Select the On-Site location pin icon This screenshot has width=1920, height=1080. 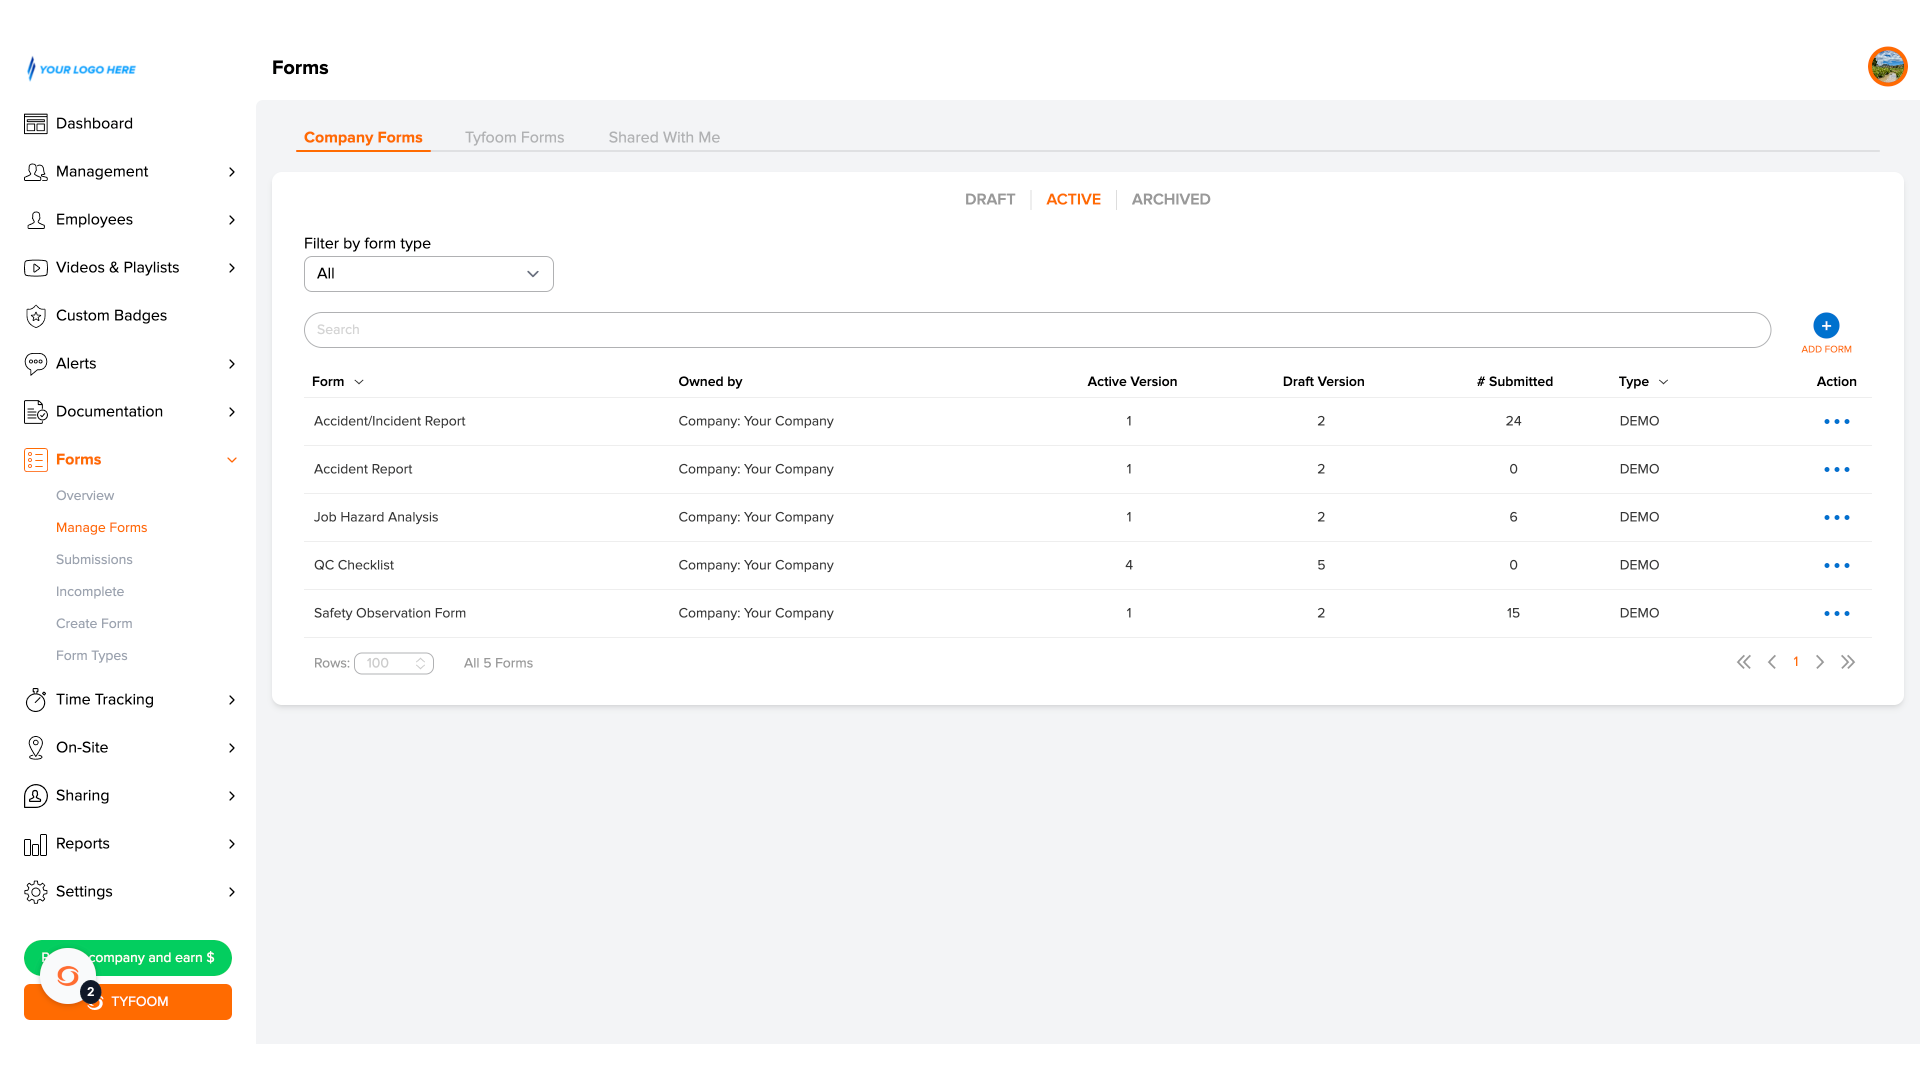tap(36, 748)
